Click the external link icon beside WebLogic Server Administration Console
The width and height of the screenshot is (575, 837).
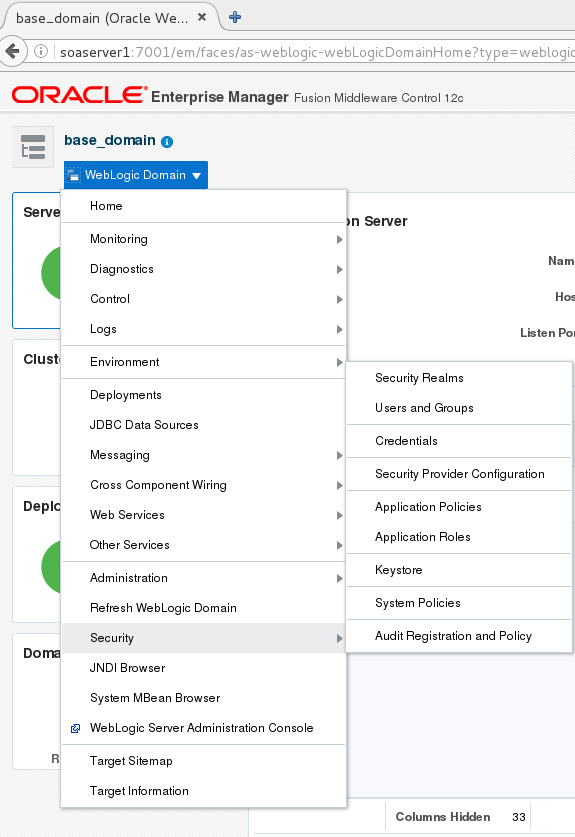[x=75, y=728]
